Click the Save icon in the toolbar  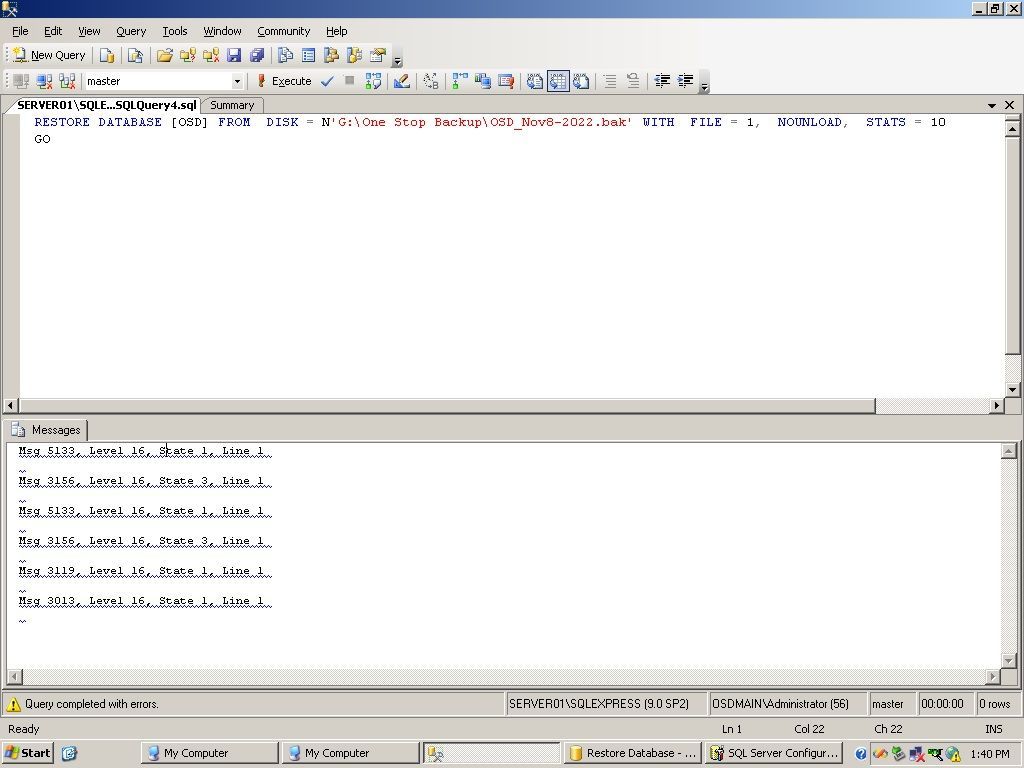235,55
